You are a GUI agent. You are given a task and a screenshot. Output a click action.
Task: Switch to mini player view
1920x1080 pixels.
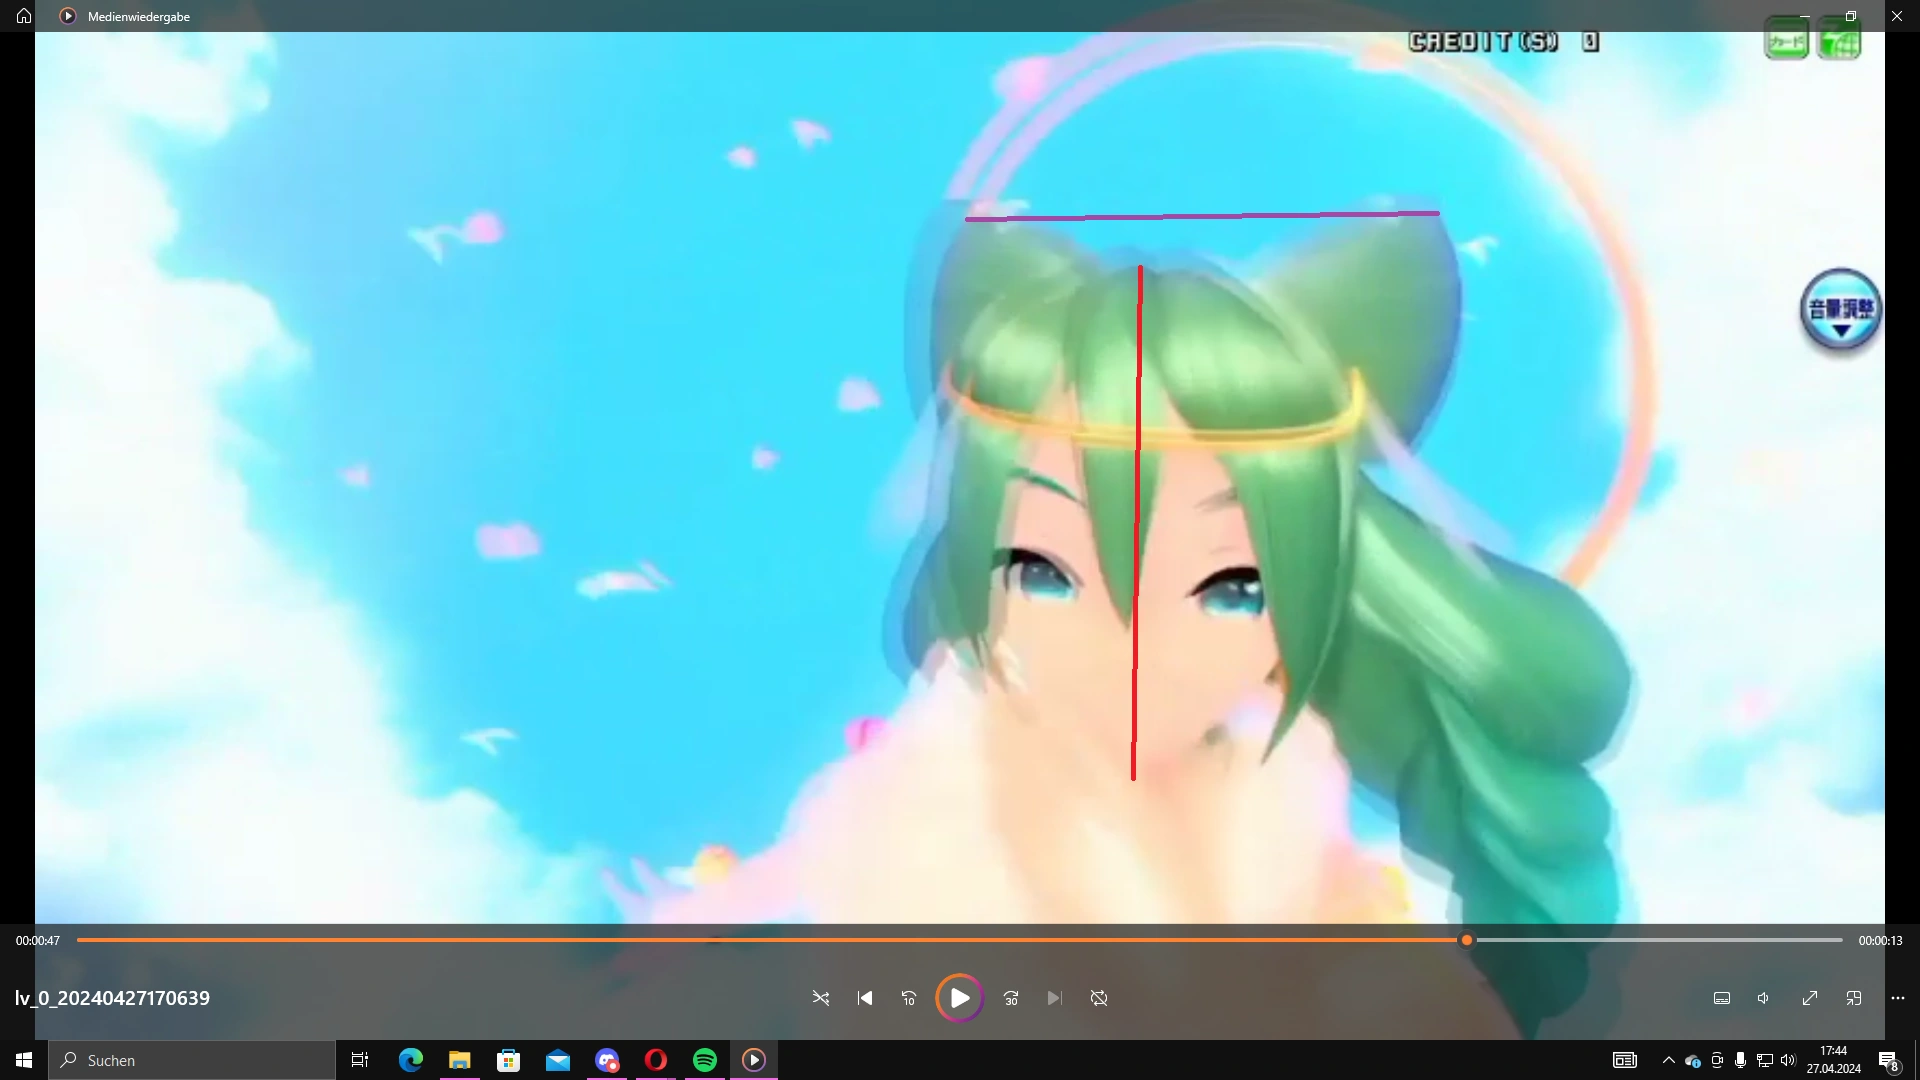click(x=1854, y=998)
